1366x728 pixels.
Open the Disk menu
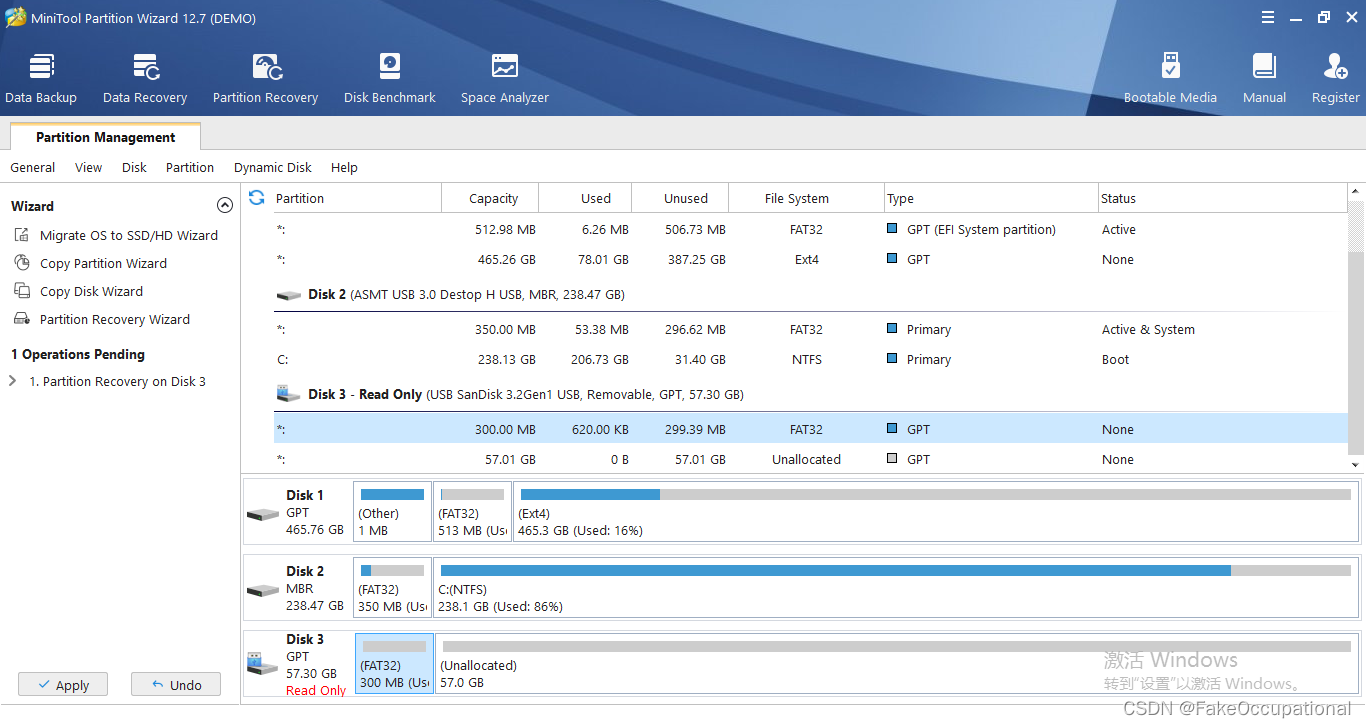[x=134, y=167]
